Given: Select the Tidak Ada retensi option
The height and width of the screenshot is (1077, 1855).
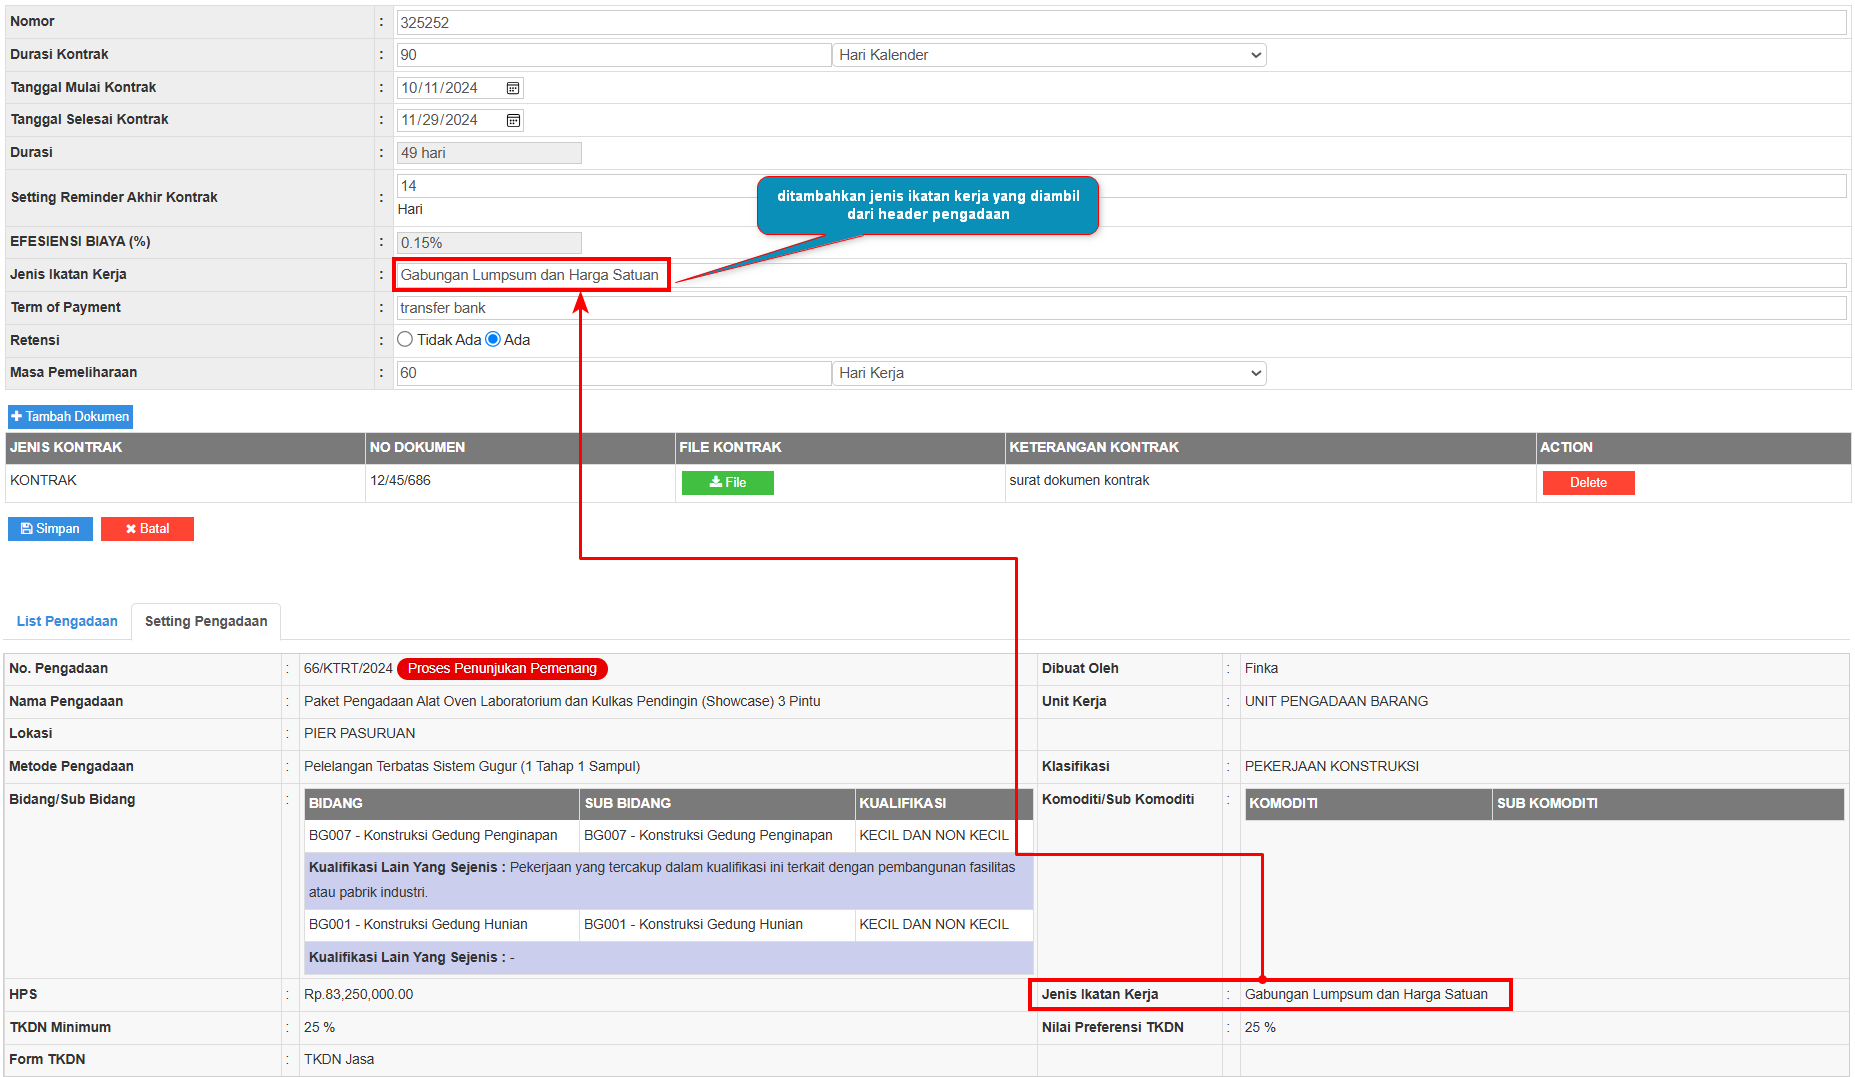Looking at the screenshot, I should [405, 340].
